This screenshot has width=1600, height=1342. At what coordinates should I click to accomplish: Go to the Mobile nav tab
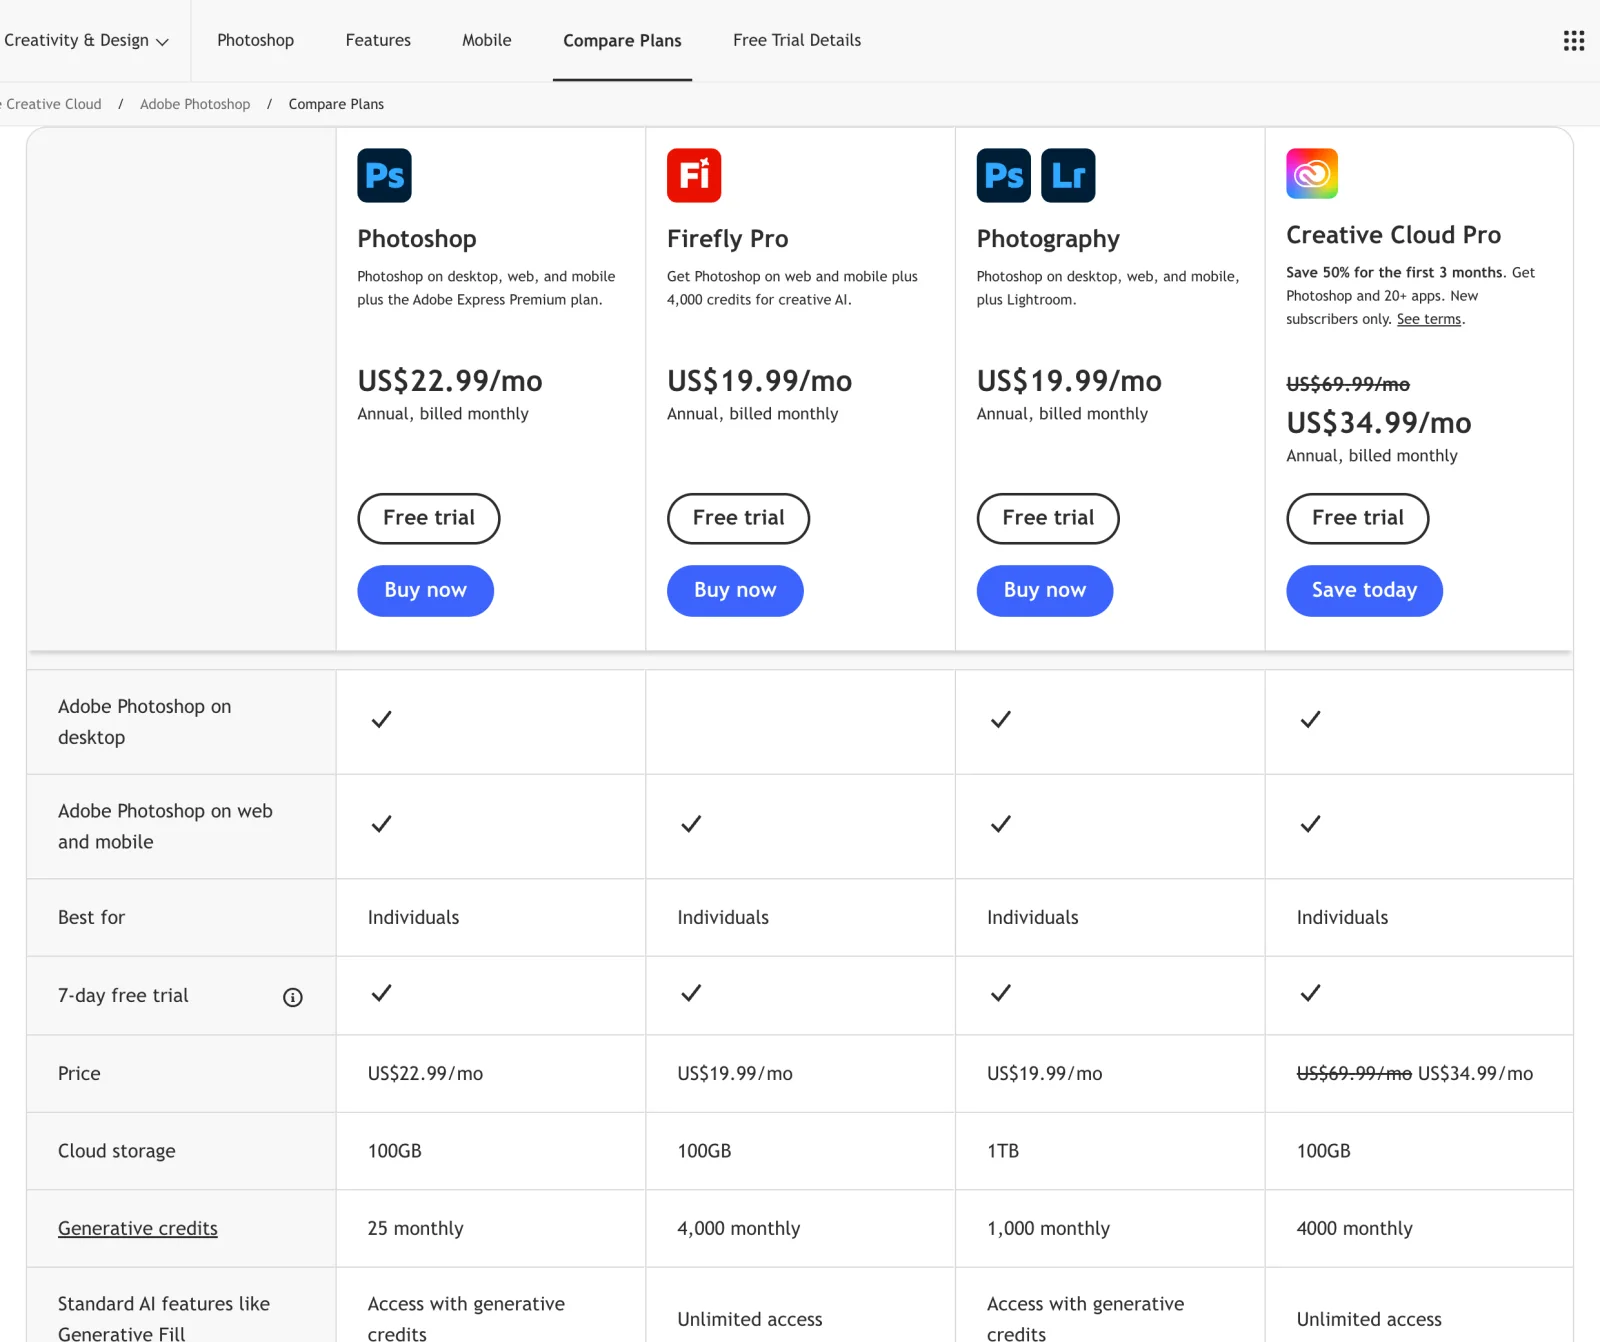pos(487,40)
